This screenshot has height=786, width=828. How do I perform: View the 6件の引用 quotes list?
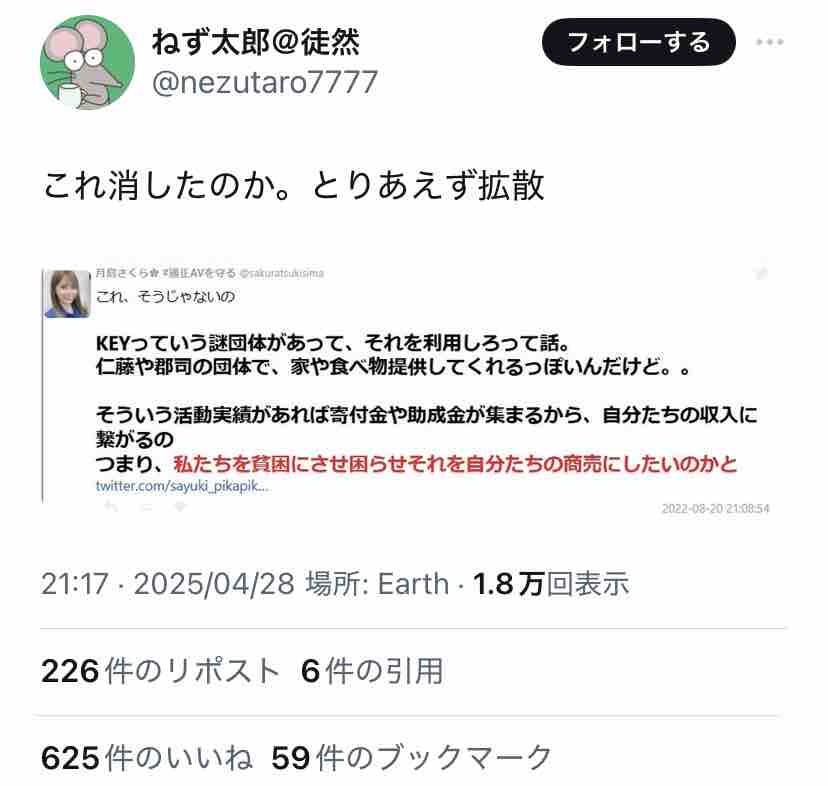pyautogui.click(x=372, y=671)
